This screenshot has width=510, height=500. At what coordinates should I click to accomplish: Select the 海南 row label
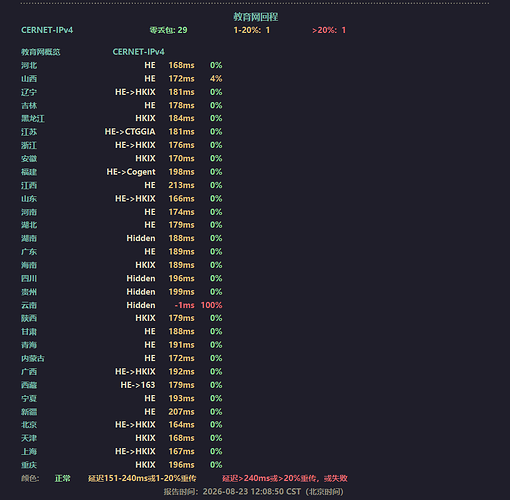click(29, 265)
